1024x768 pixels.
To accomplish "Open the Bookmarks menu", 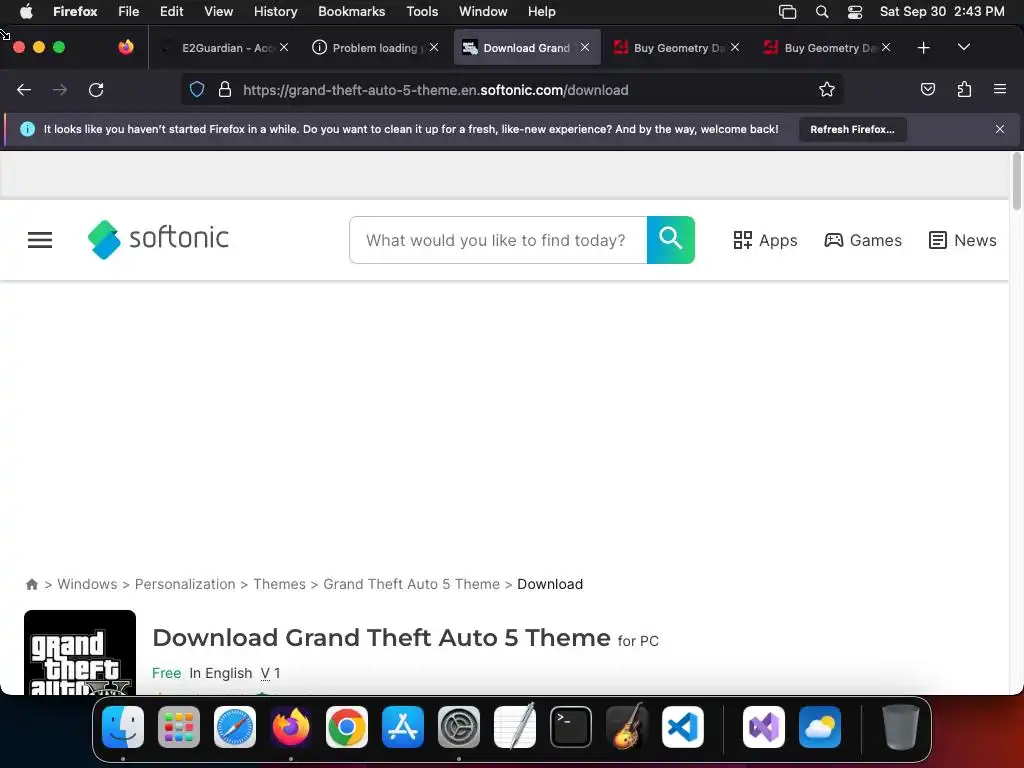I will click(351, 12).
